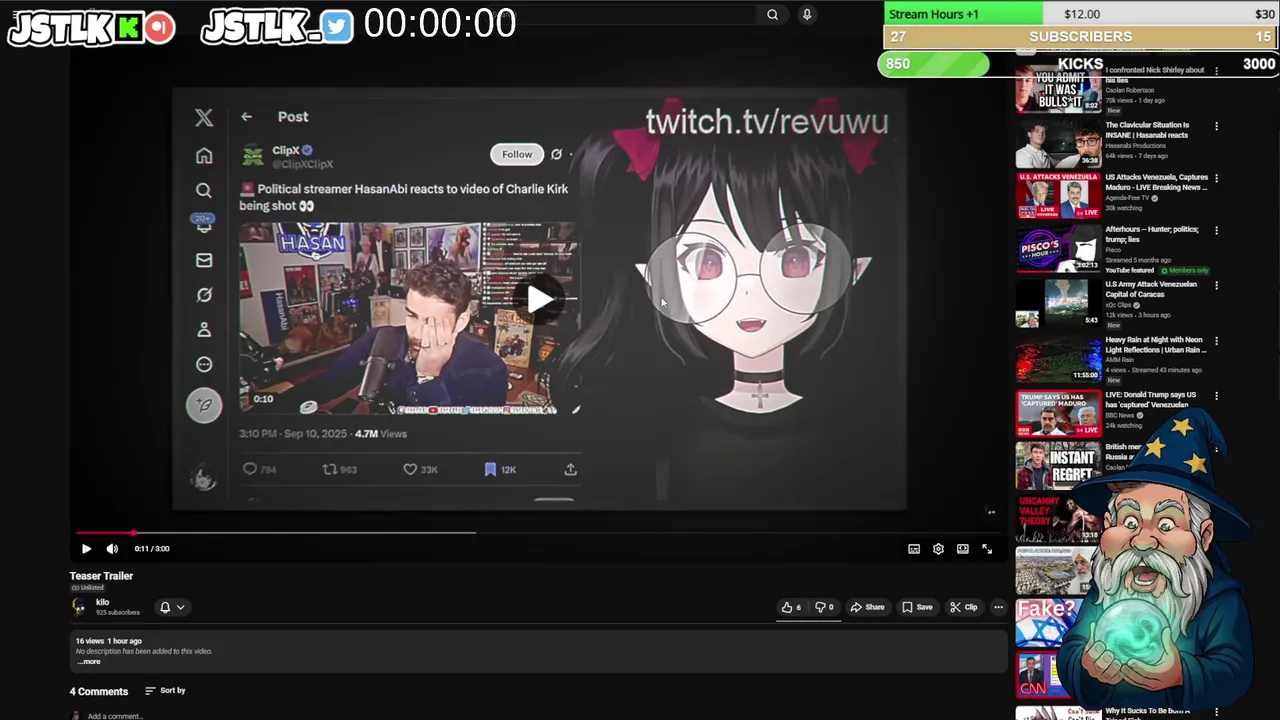Viewport: 1280px width, 720px height.
Task: Click the ClipX account name in tweet
Action: [286, 151]
